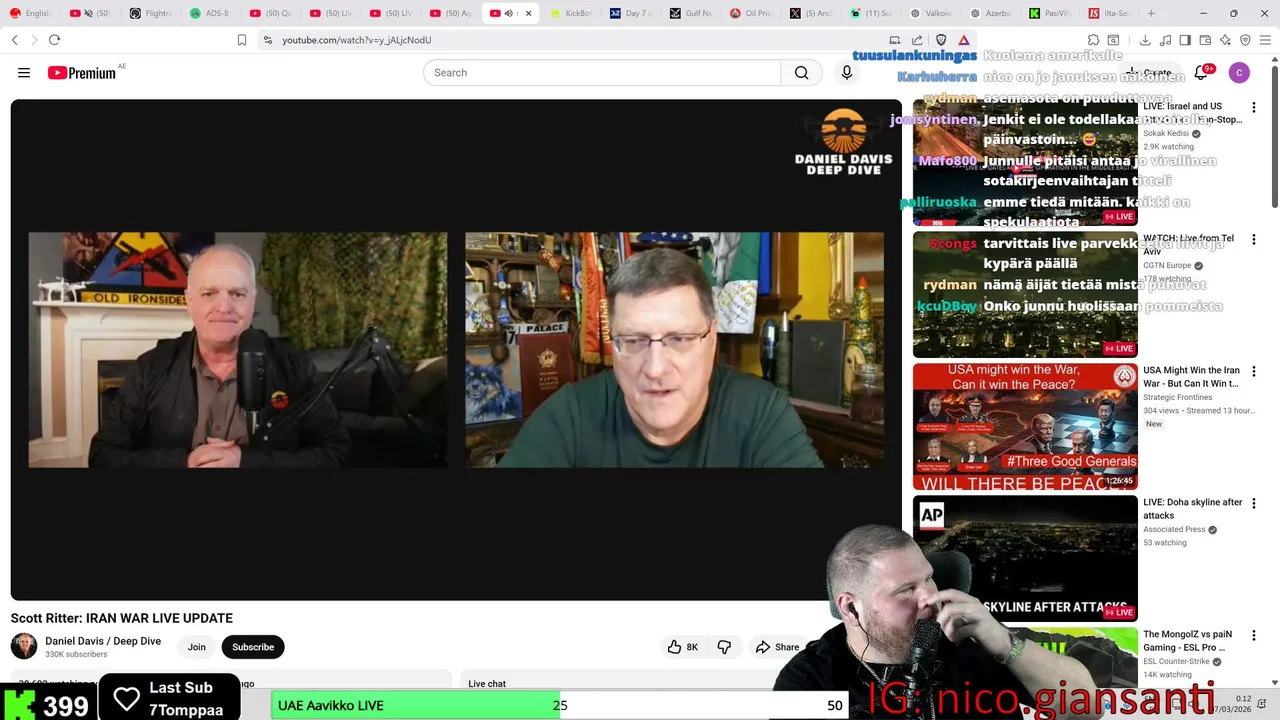
Task: Open options for LIVE: Israel and US video
Action: [x=1254, y=107]
